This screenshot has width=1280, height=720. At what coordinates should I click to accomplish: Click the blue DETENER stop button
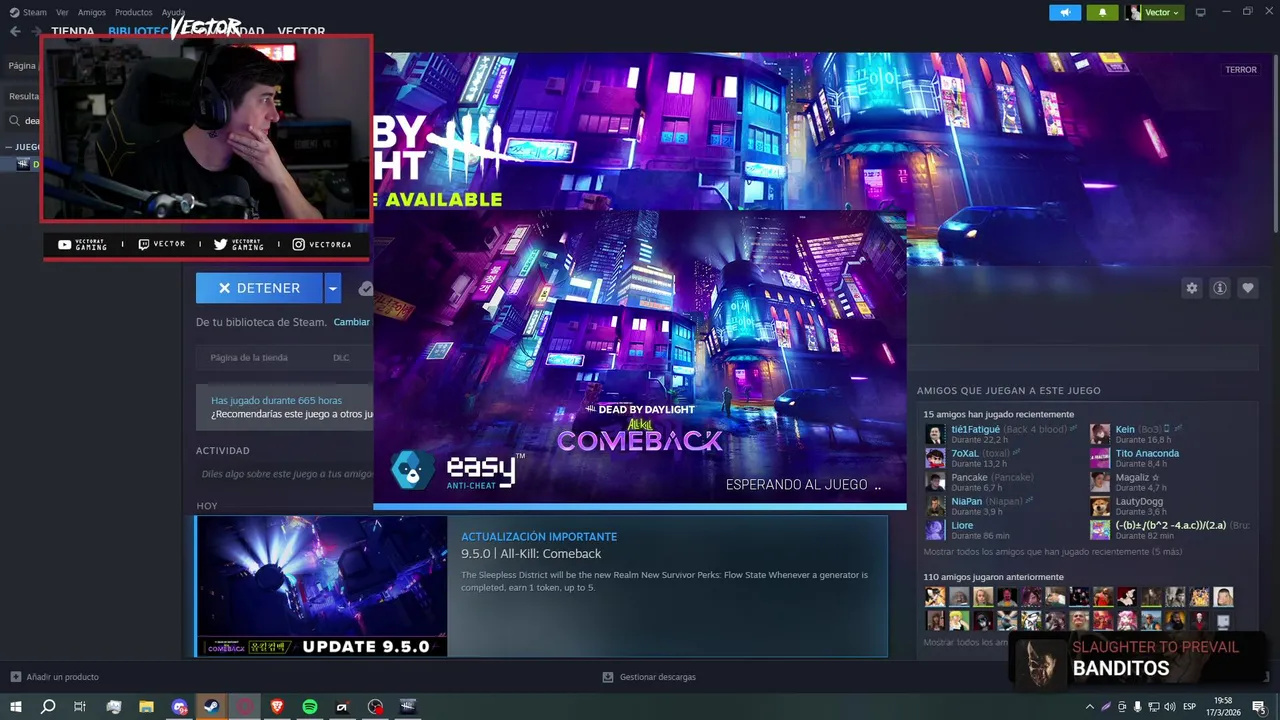(259, 288)
